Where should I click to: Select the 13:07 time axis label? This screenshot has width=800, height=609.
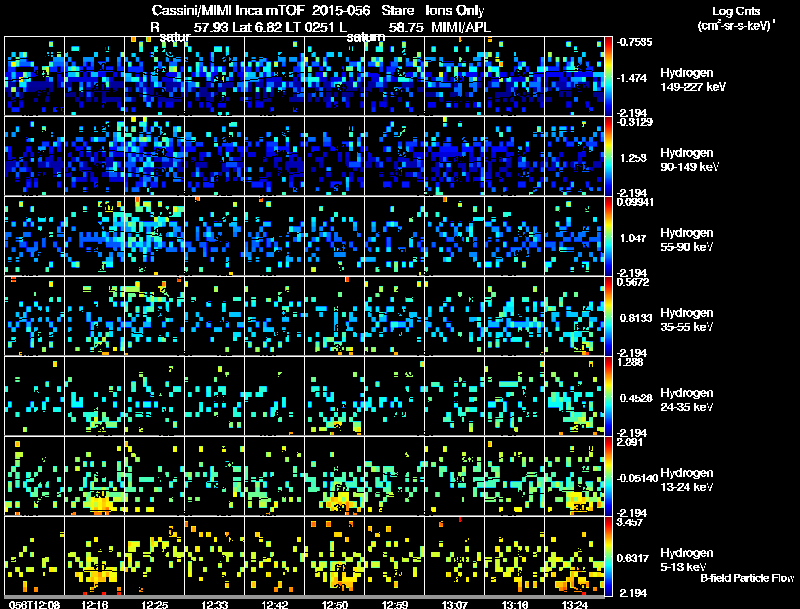(455, 604)
